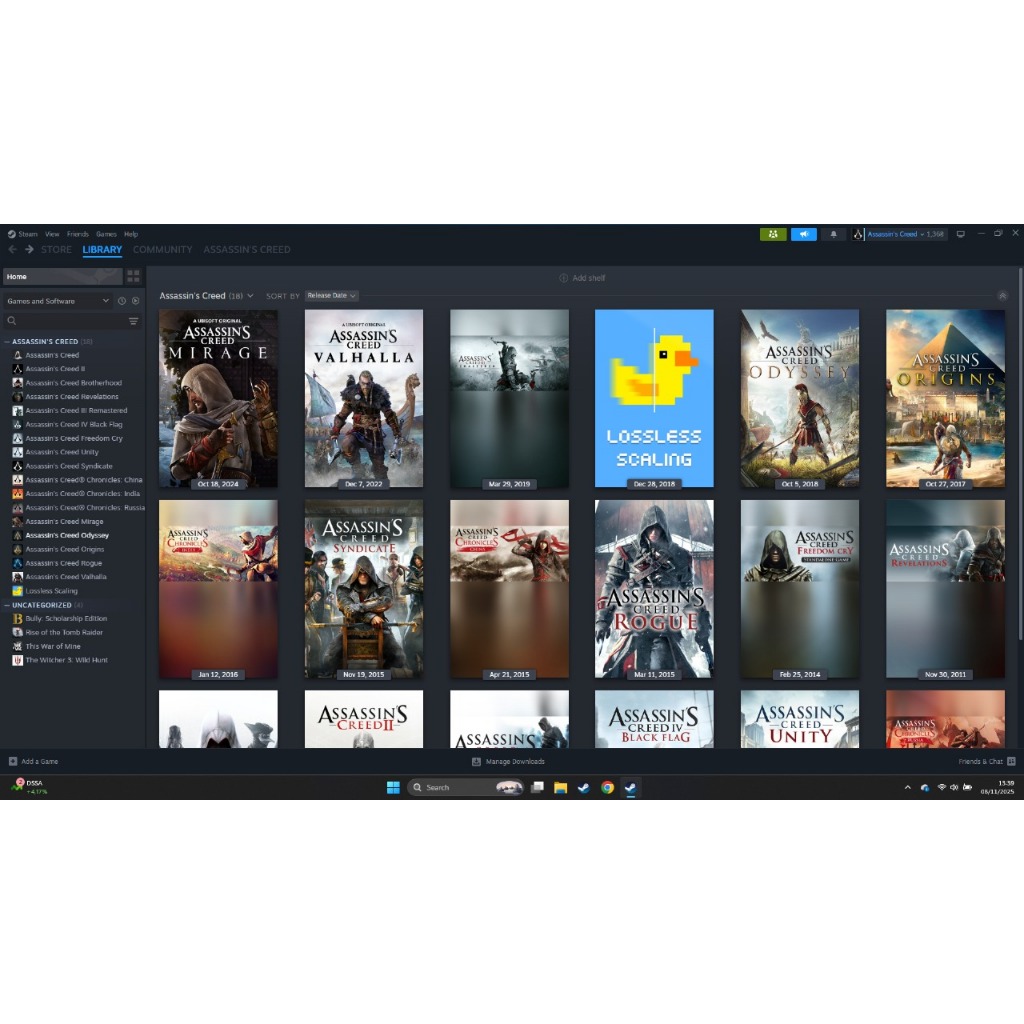Click the Add a Game plus icon
Image resolution: width=1024 pixels, height=1024 pixels.
(x=13, y=761)
